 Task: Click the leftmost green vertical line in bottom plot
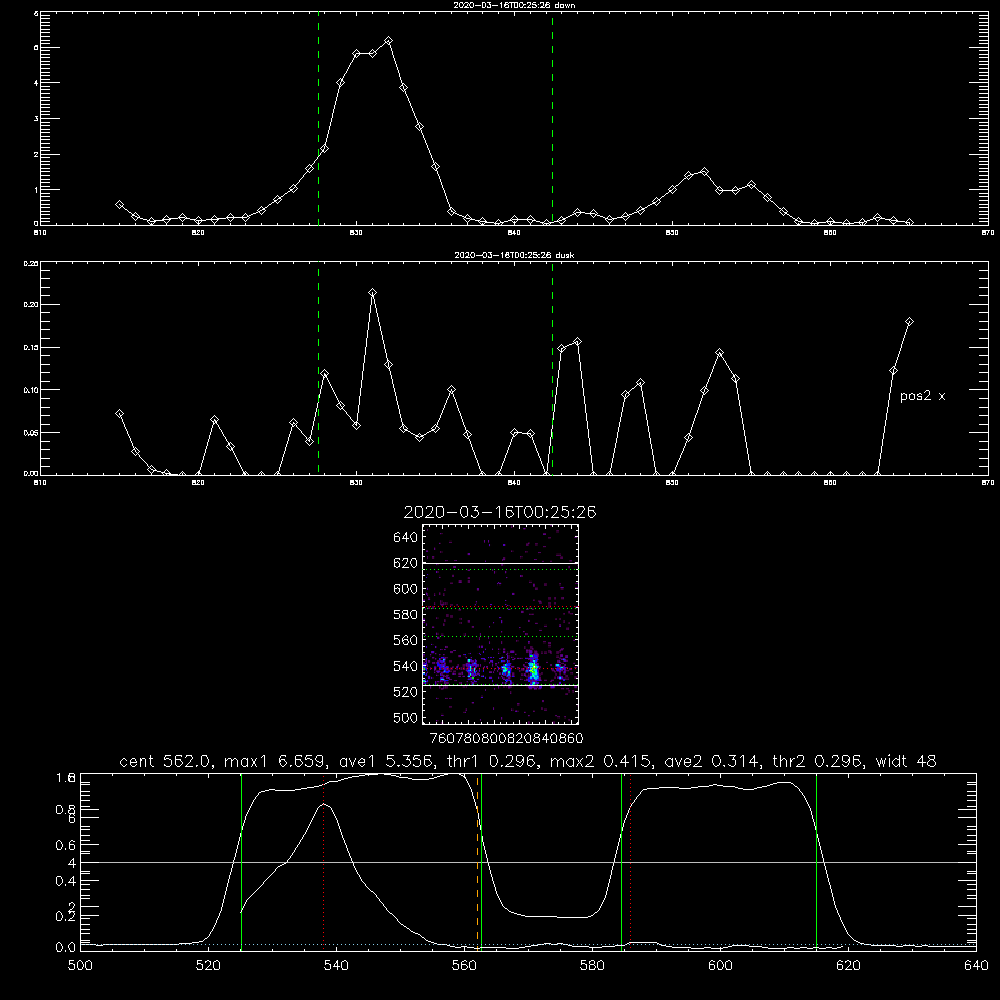241,862
